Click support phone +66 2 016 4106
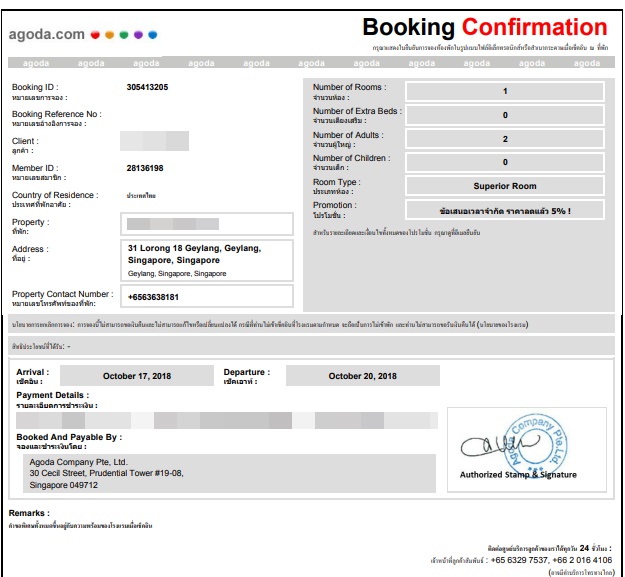The width and height of the screenshot is (625, 577). pos(582,560)
